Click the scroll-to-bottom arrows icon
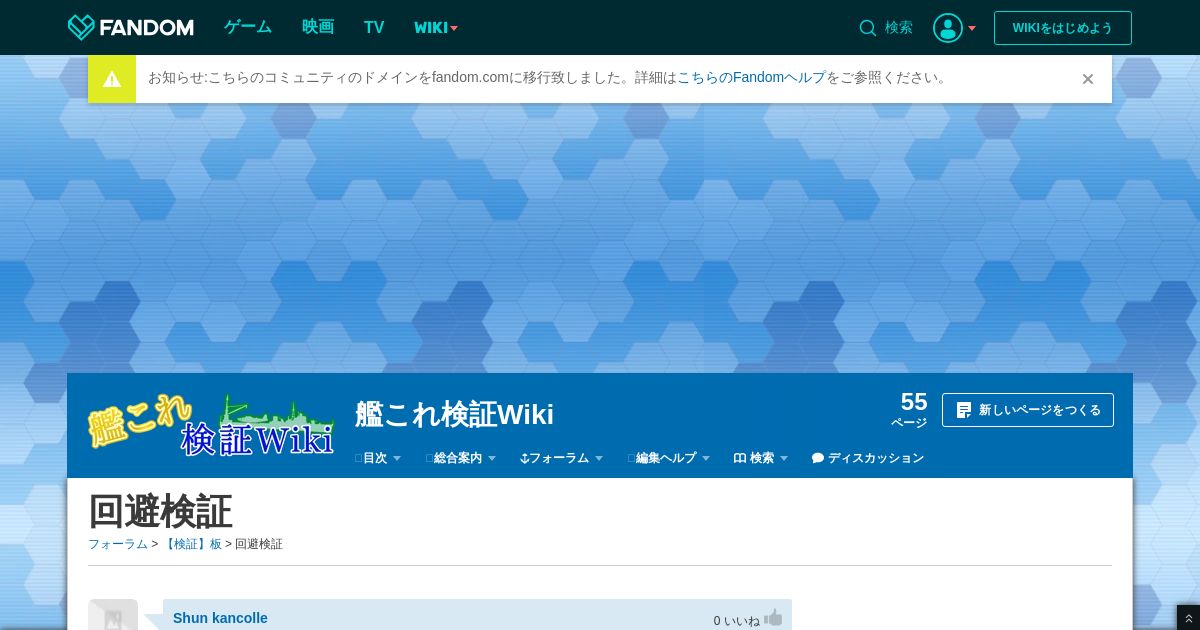Viewport: 1200px width, 630px height. (x=1188, y=619)
